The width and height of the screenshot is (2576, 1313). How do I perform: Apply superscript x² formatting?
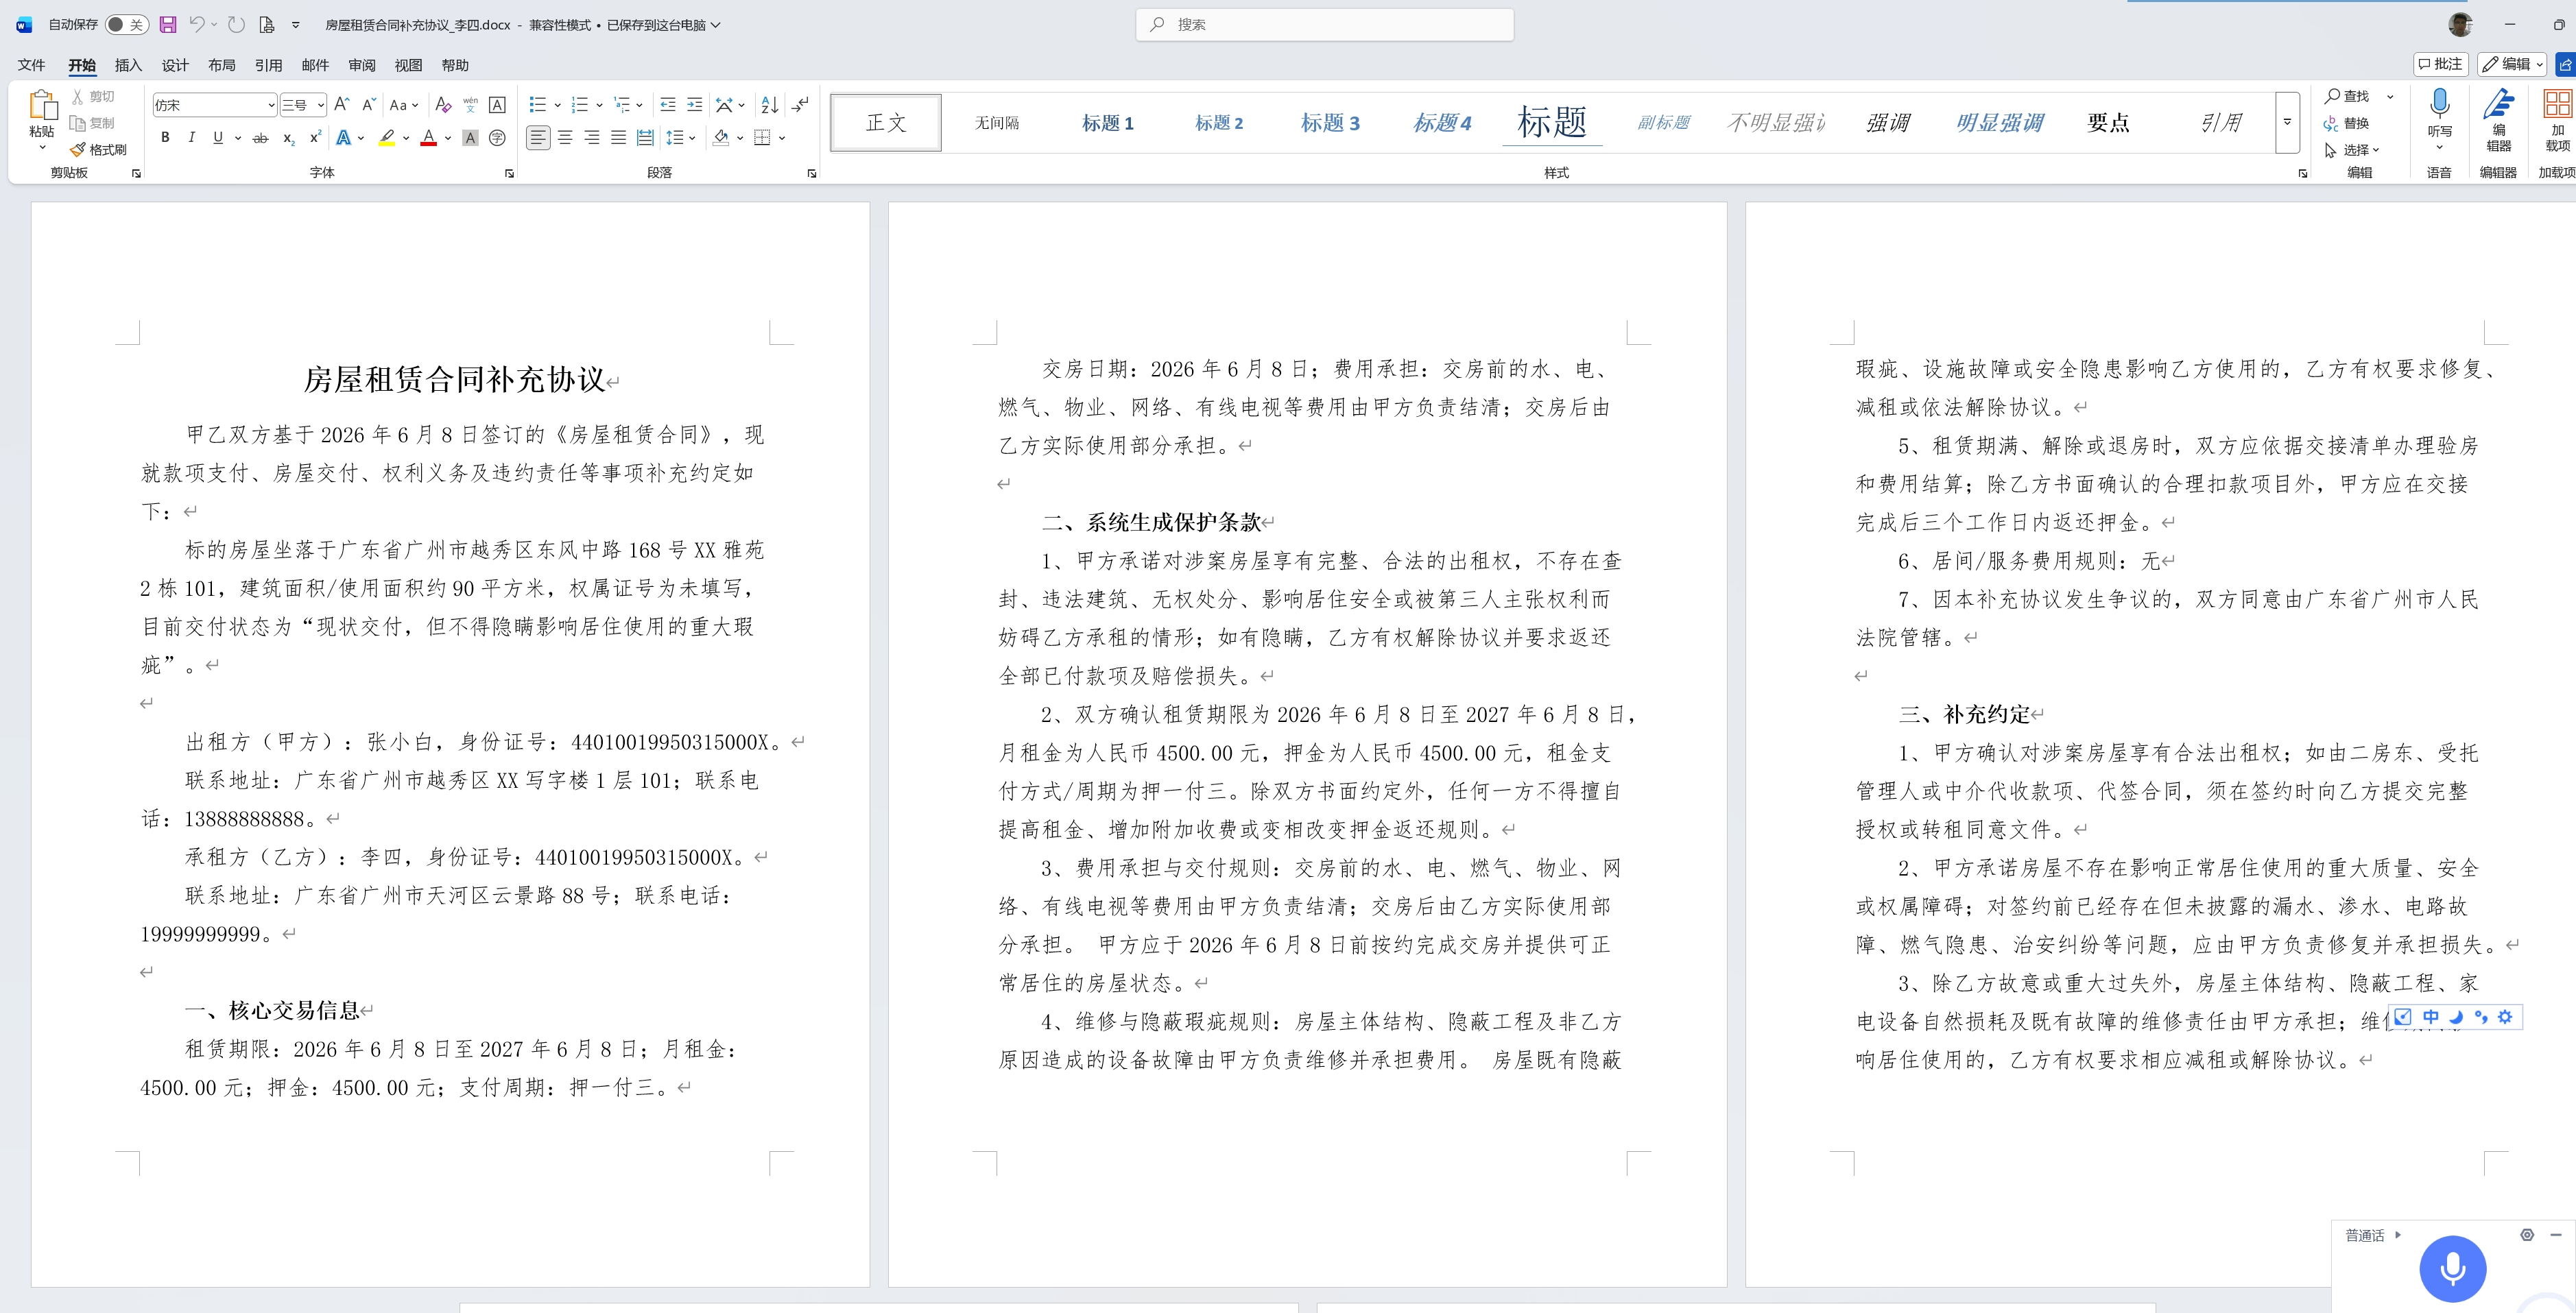tap(315, 138)
